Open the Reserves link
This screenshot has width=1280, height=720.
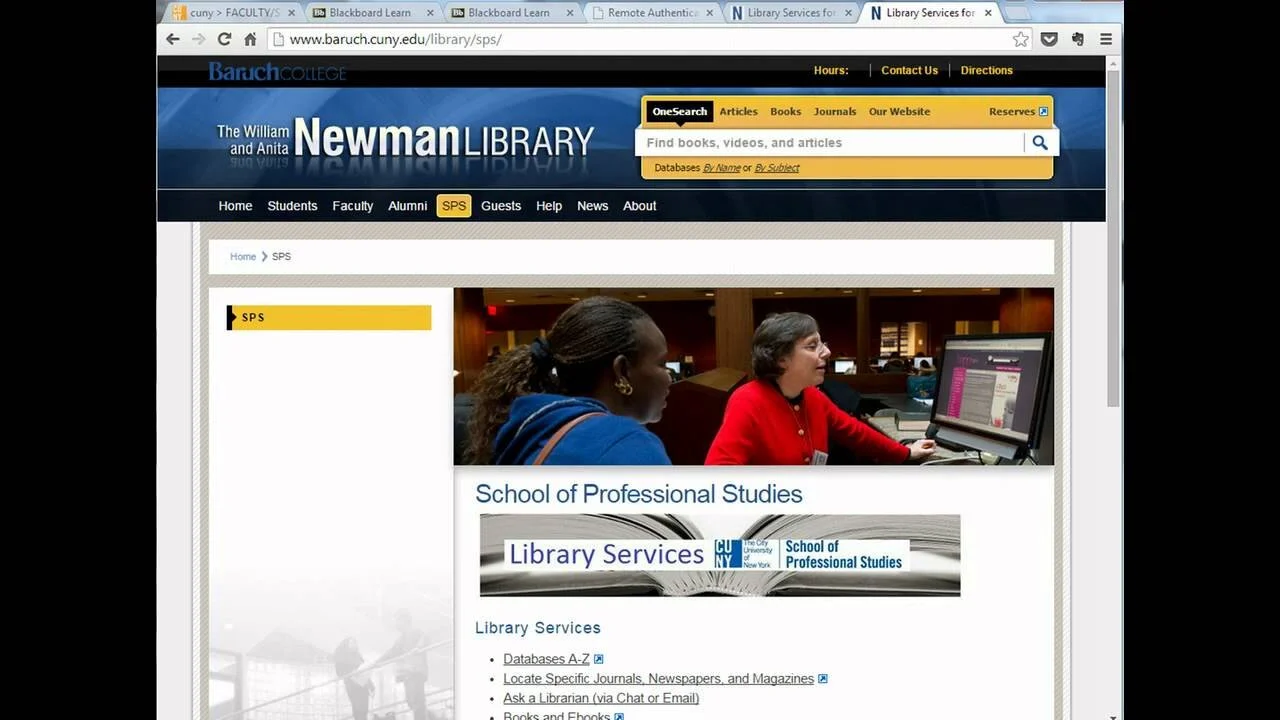coord(1012,112)
